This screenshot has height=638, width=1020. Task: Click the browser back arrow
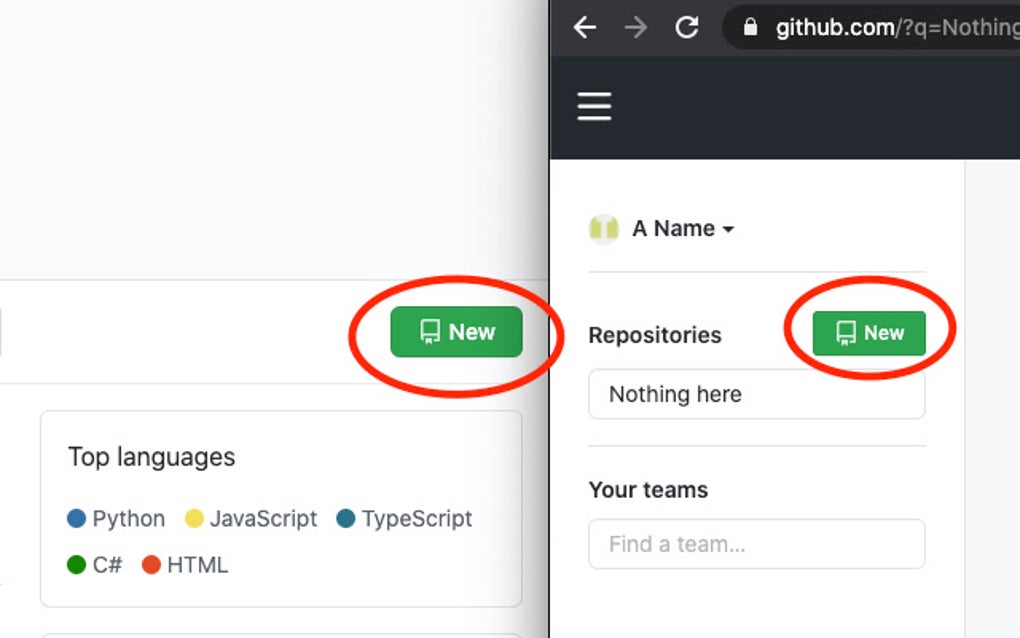(x=585, y=27)
